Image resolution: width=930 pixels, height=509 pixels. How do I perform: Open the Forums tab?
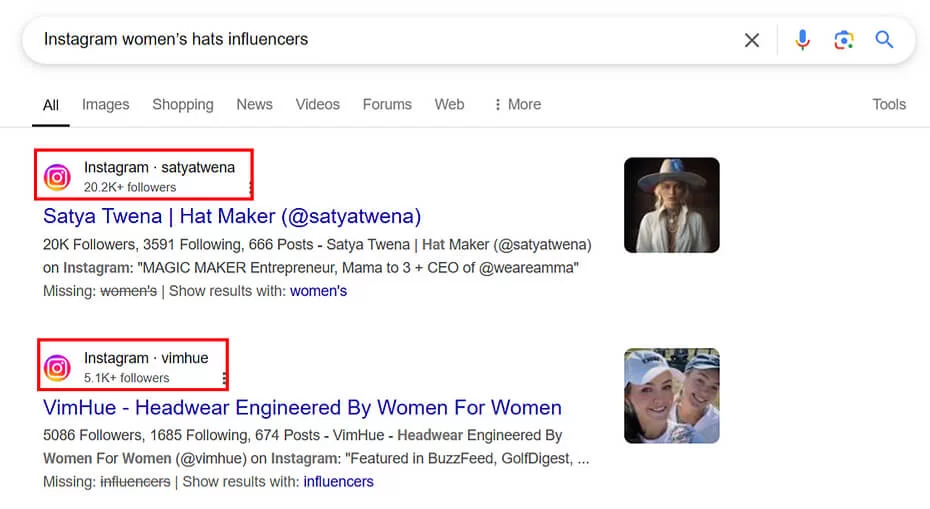pyautogui.click(x=387, y=104)
